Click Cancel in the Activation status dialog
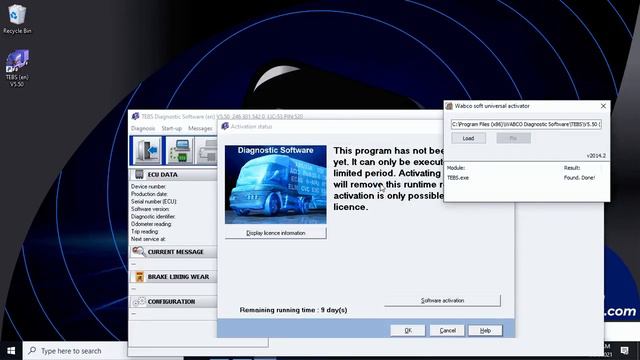The width and height of the screenshot is (640, 360). (x=447, y=330)
